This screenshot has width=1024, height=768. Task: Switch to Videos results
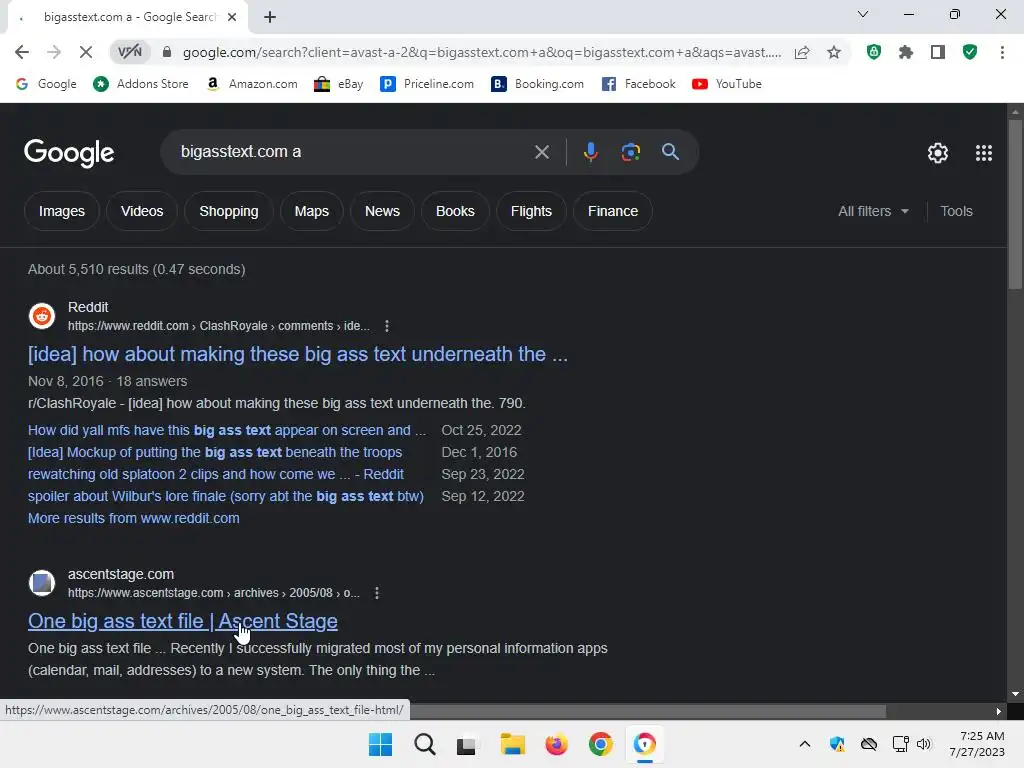(x=142, y=211)
